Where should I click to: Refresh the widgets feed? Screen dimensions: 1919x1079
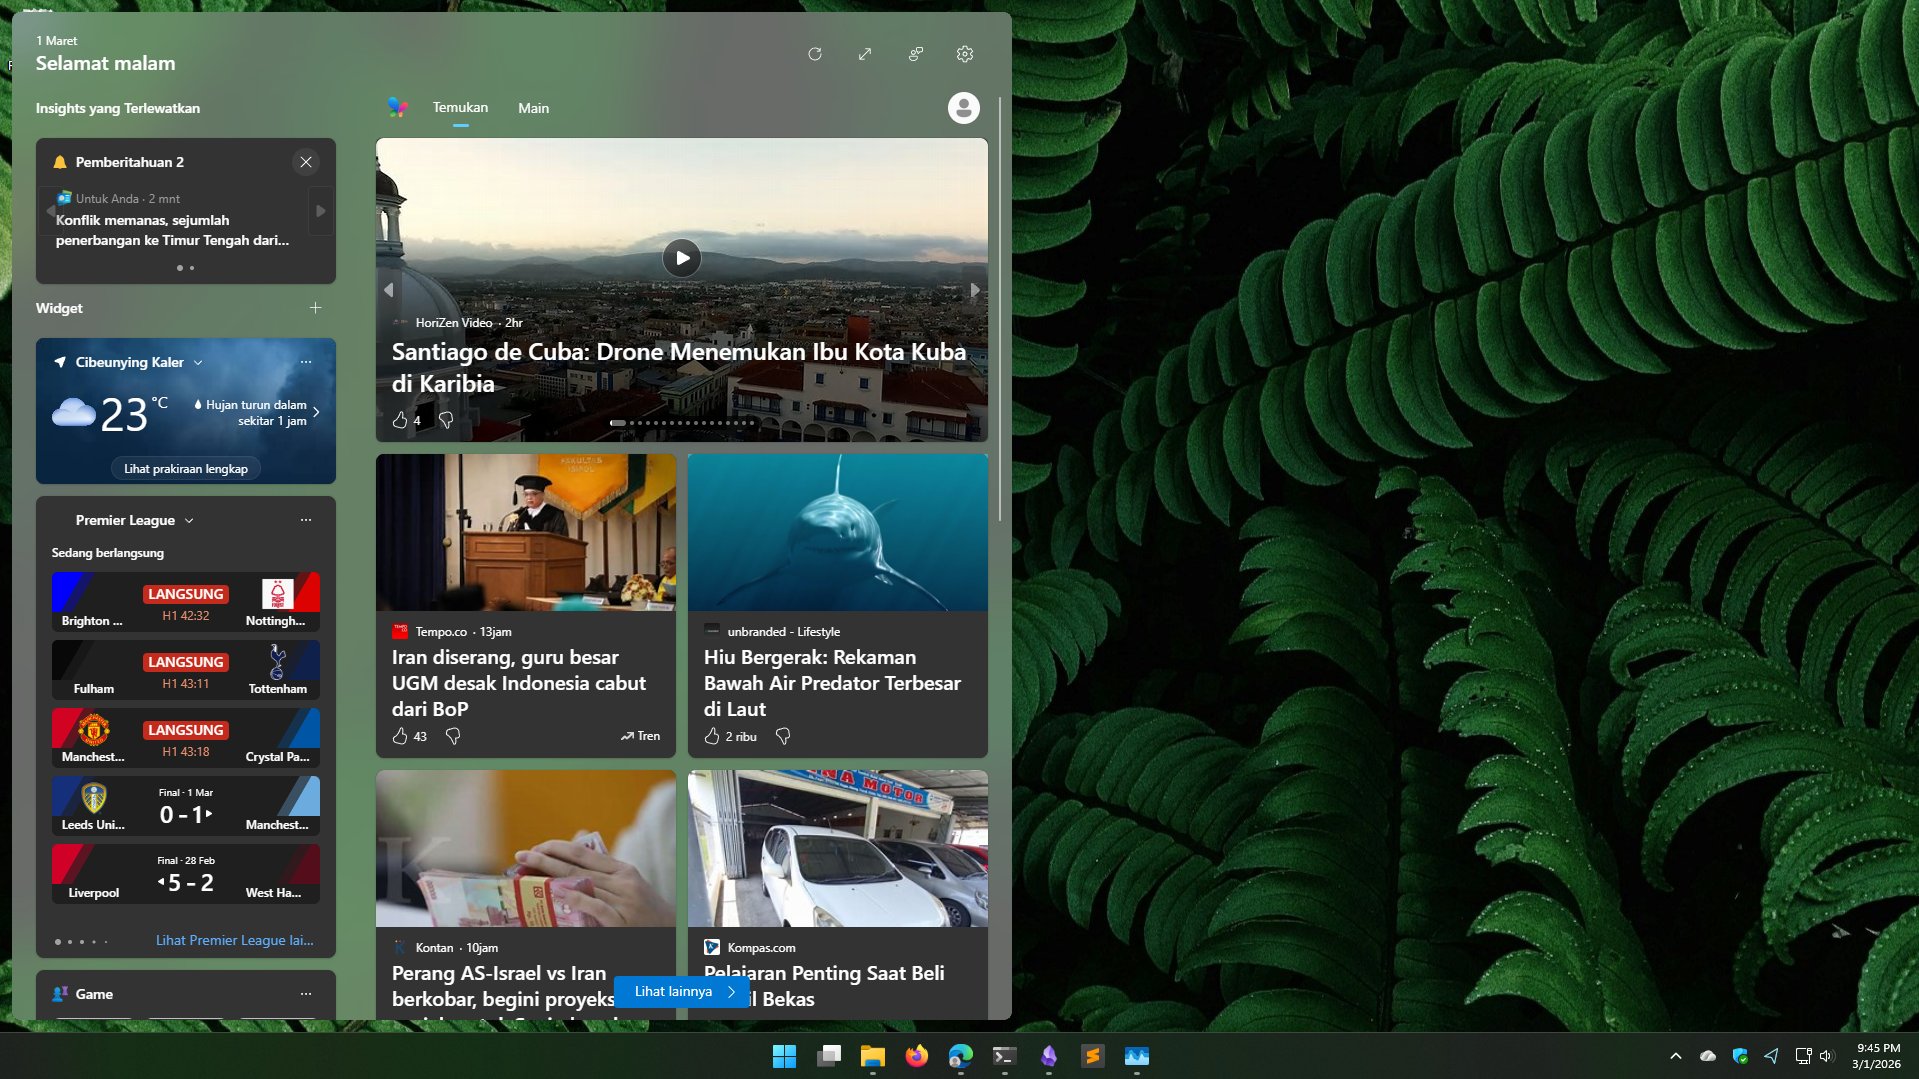pyautogui.click(x=815, y=53)
